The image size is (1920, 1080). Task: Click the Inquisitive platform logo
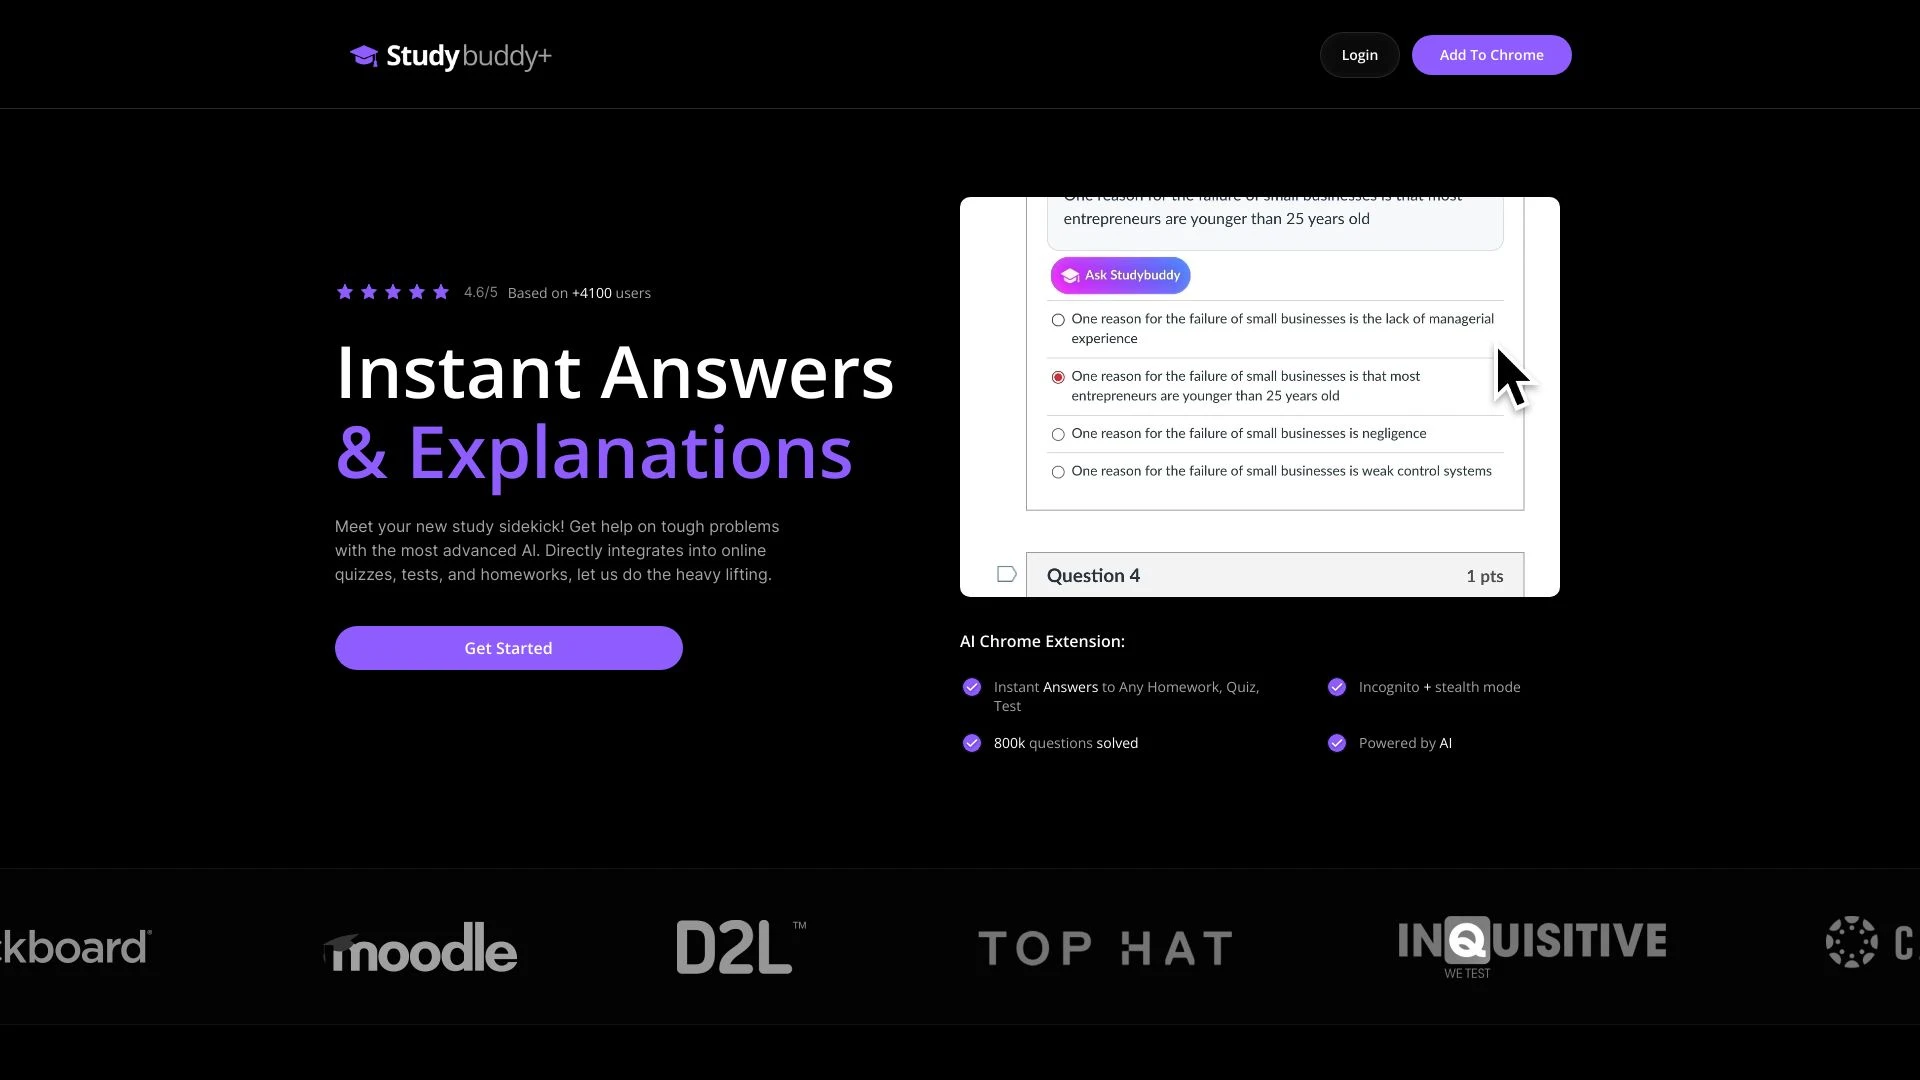(1531, 947)
